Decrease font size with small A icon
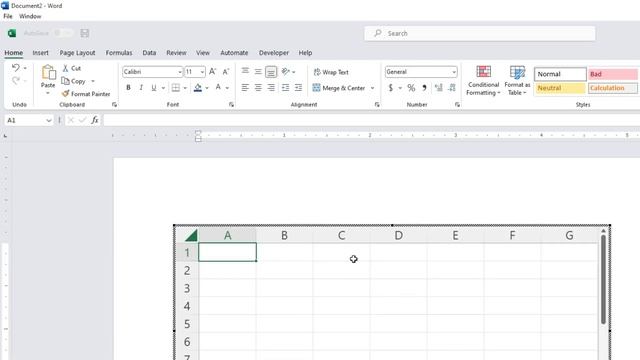Viewport: 640px width, 360px height. coord(225,72)
